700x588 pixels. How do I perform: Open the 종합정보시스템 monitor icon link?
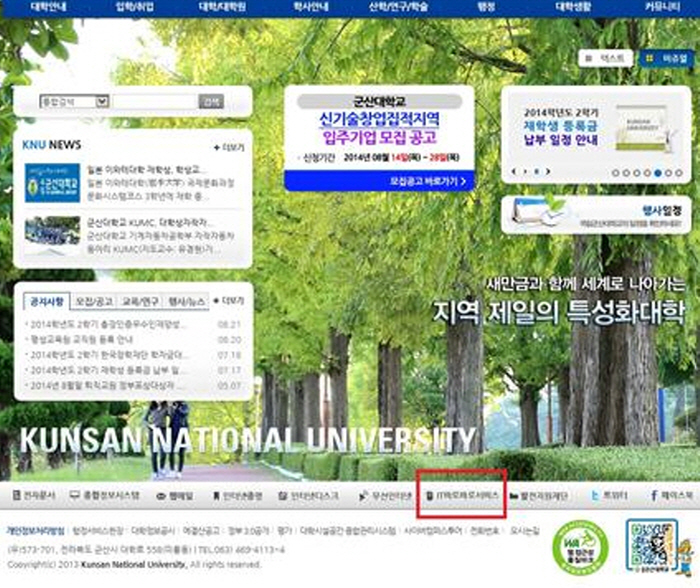click(104, 495)
